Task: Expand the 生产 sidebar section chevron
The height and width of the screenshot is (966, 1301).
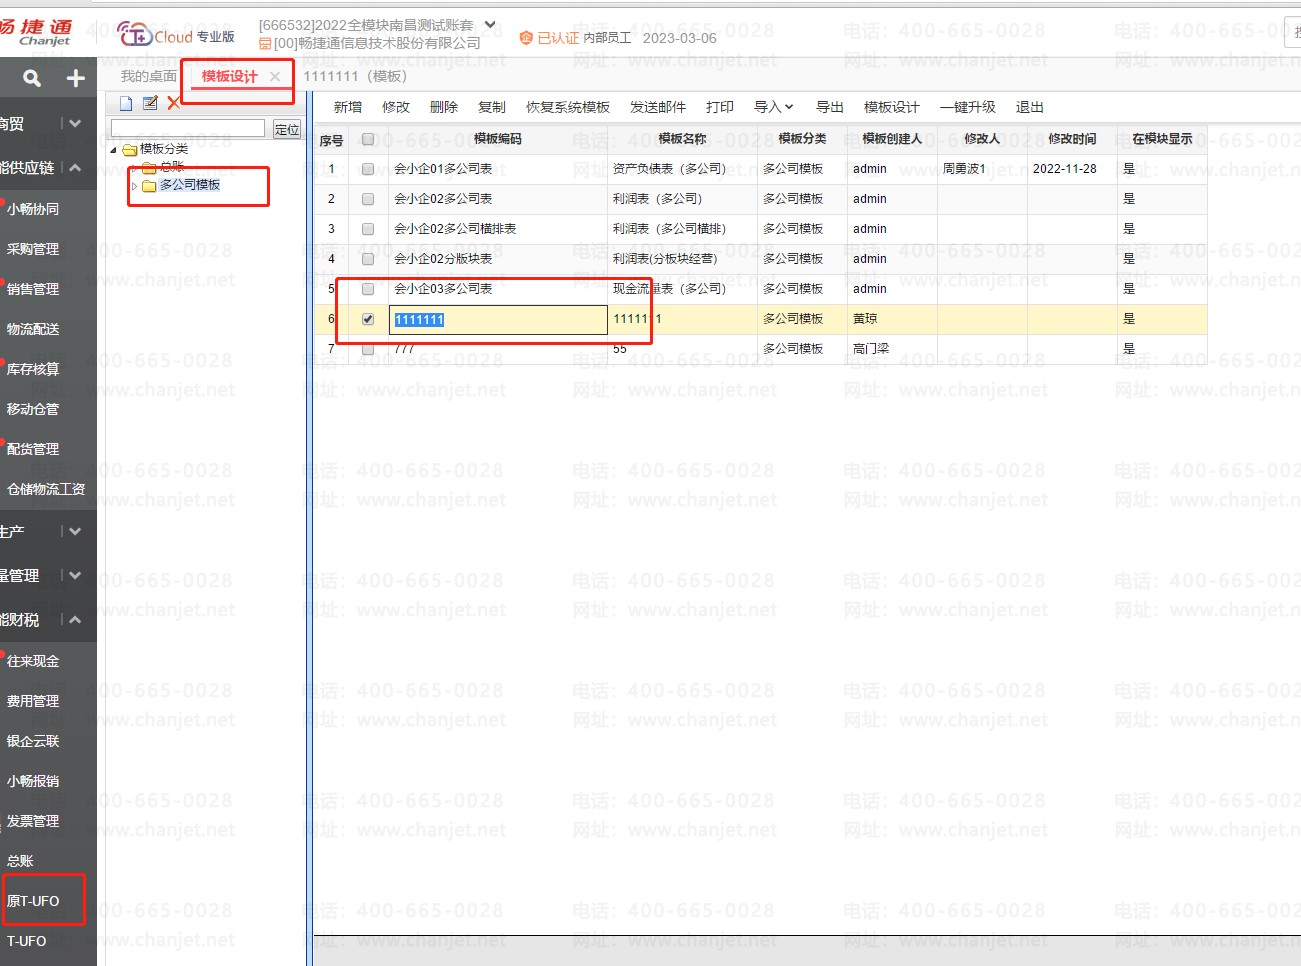Action: (x=76, y=531)
